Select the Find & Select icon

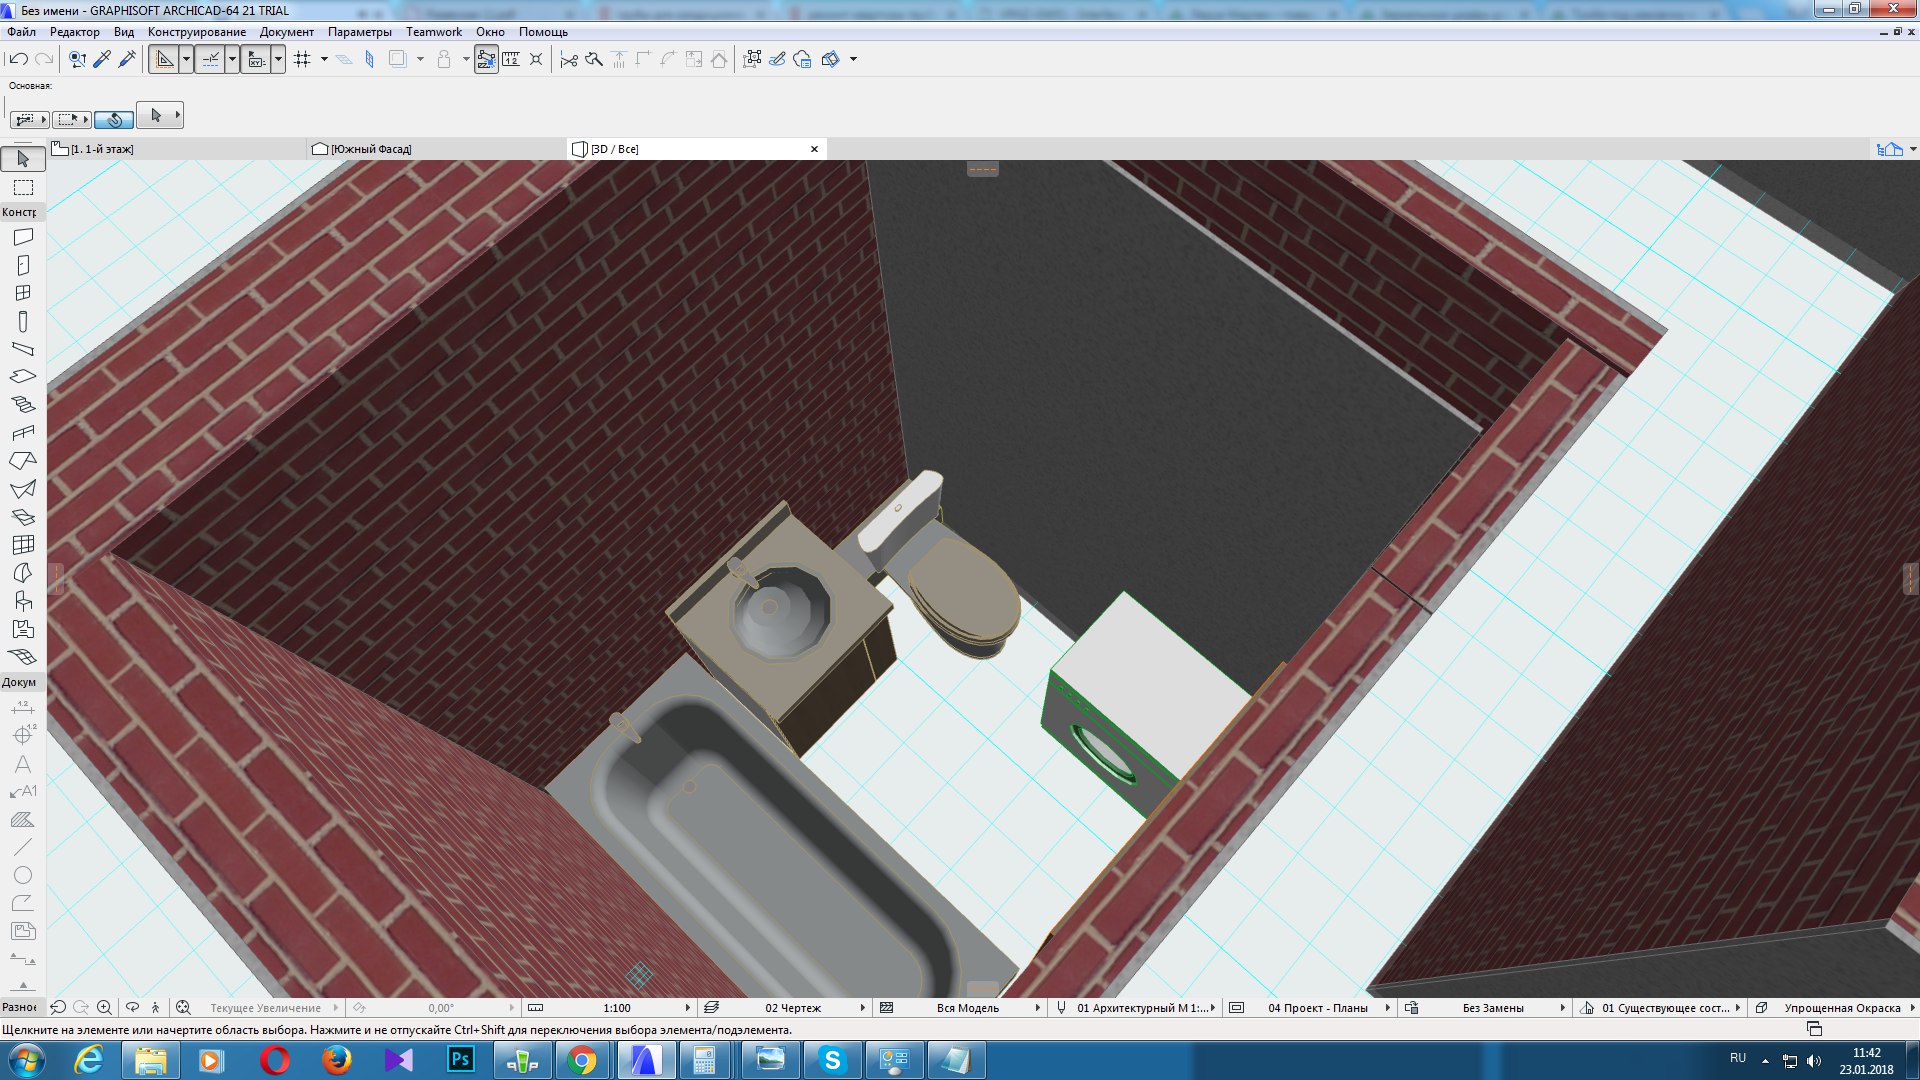77,59
